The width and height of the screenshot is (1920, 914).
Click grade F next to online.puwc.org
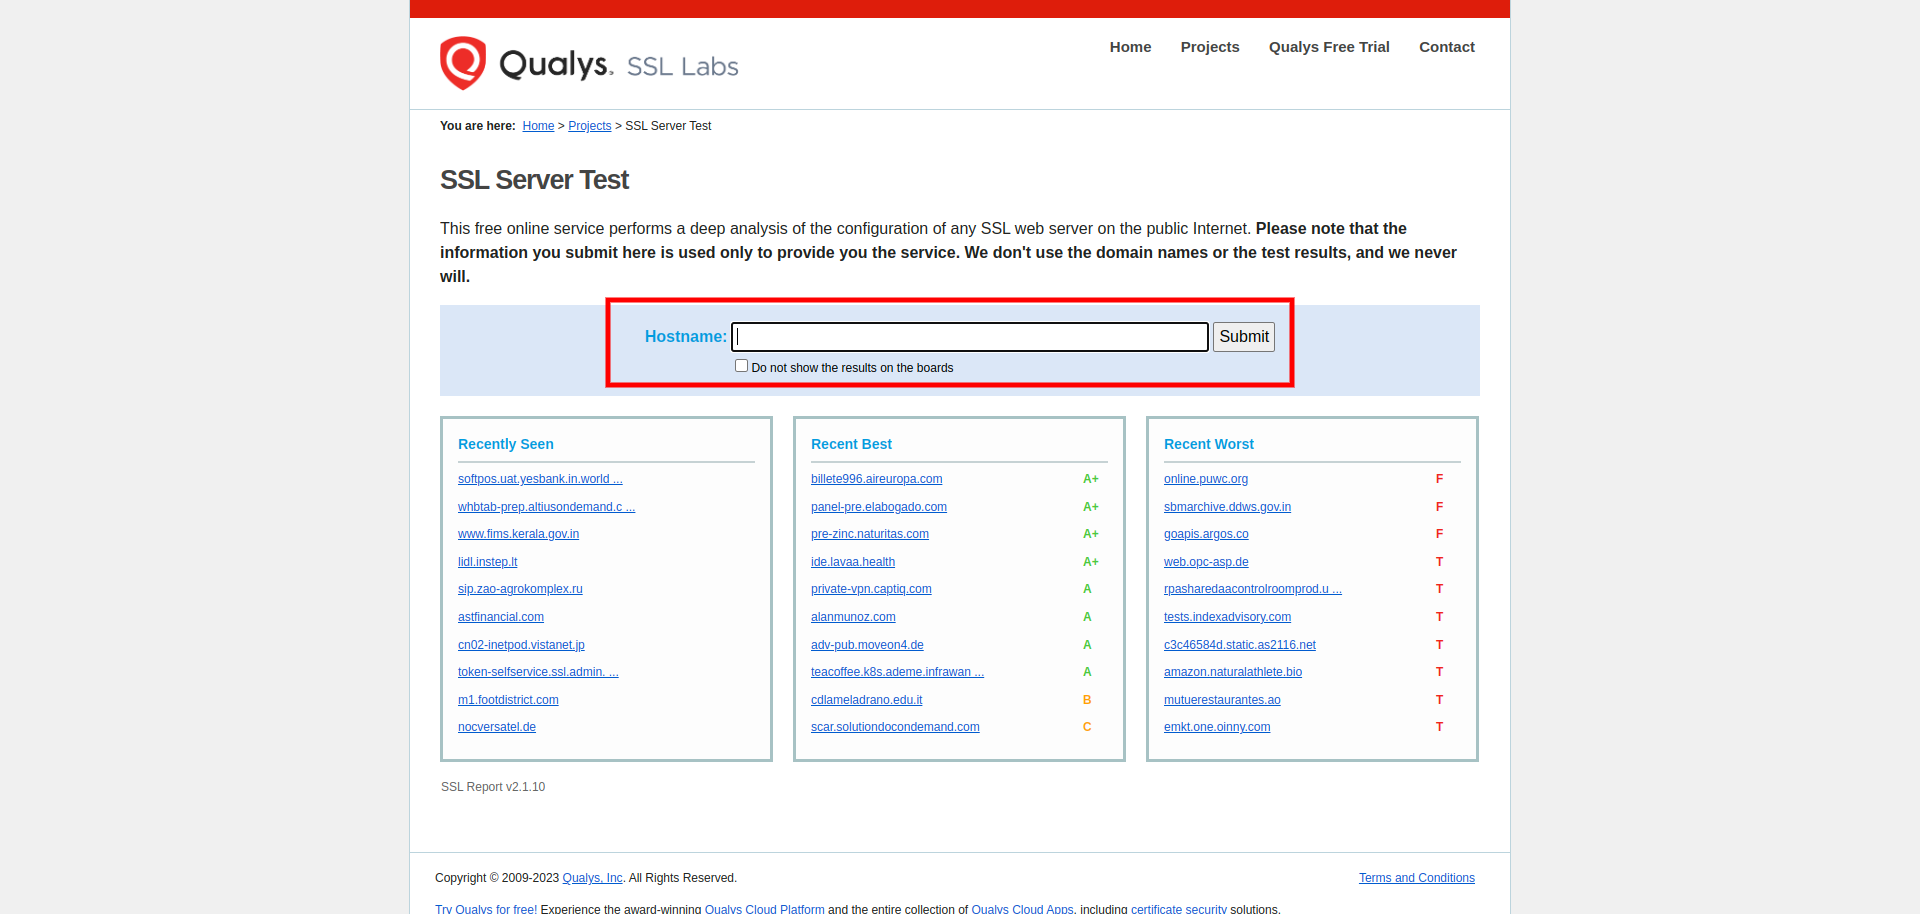point(1439,479)
